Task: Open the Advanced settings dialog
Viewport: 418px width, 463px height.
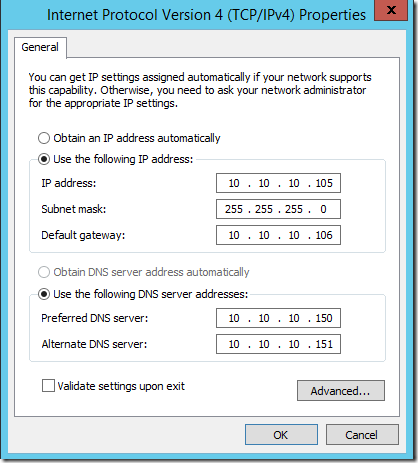Action: tap(341, 390)
